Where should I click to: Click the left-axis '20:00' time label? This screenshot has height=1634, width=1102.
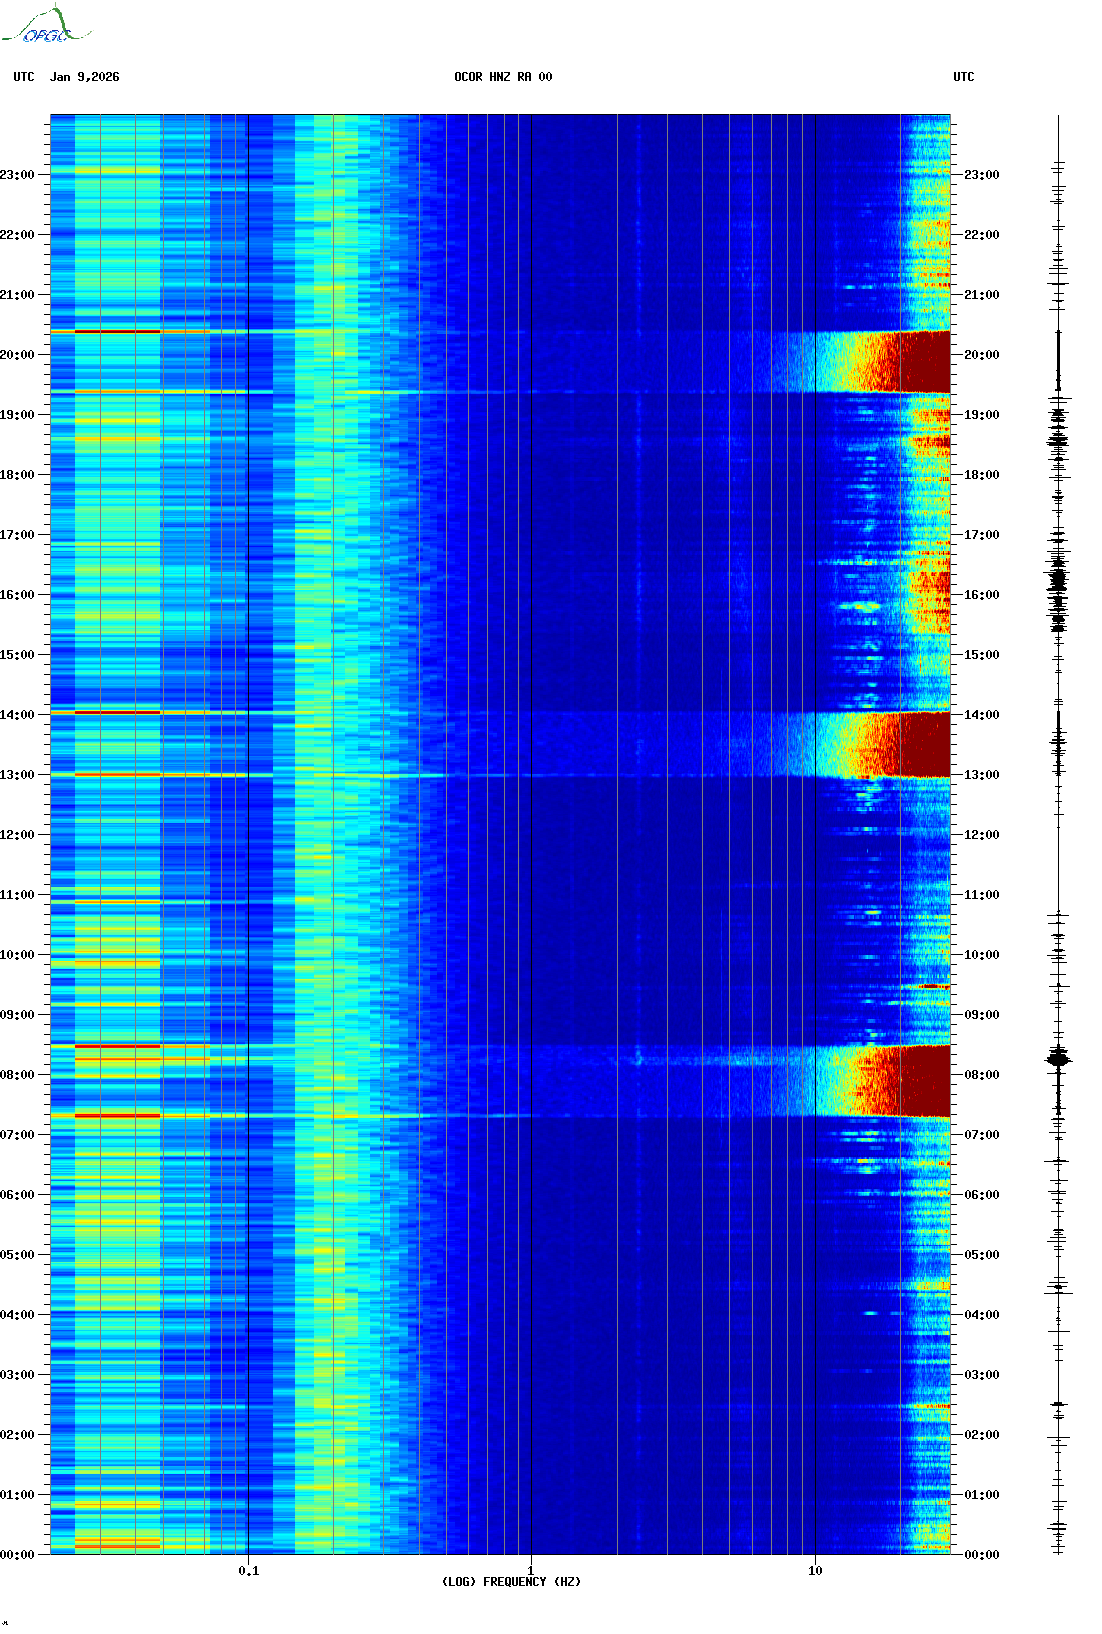tap(17, 355)
